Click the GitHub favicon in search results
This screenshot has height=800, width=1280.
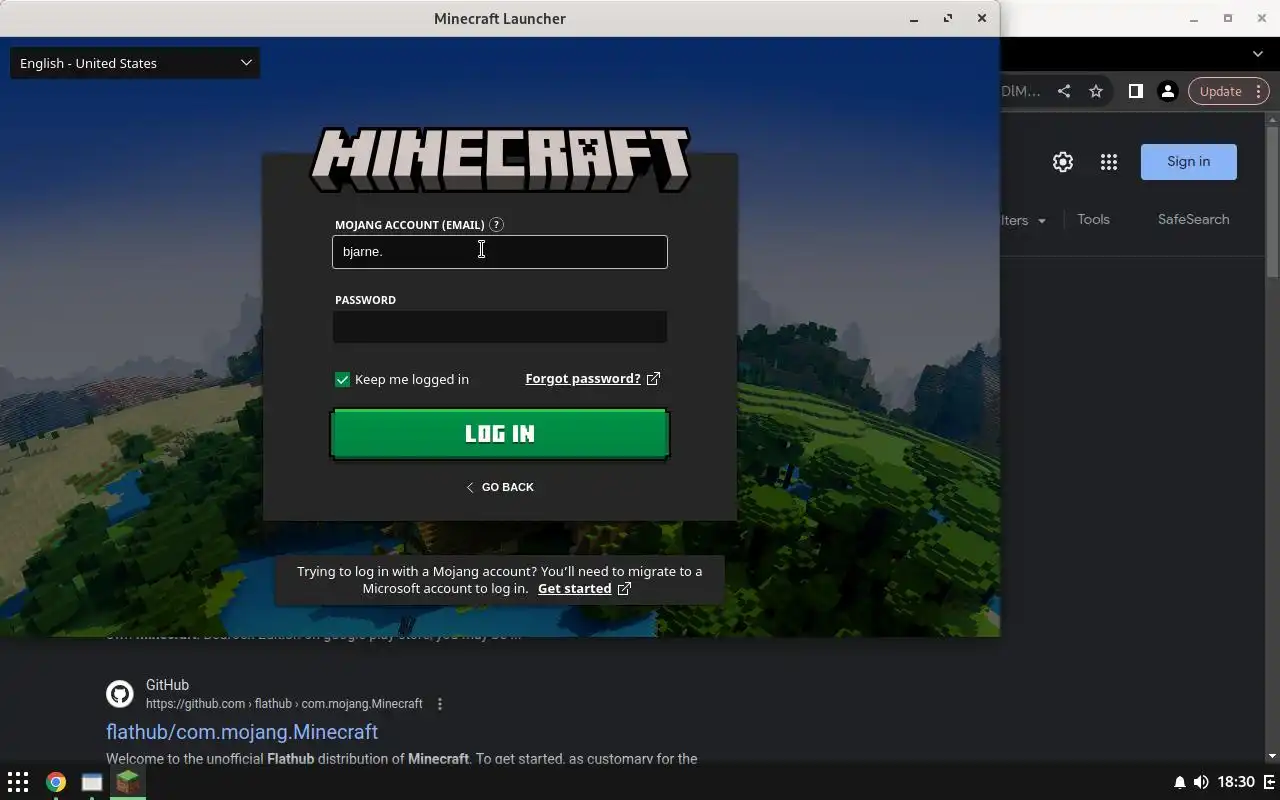coord(120,694)
